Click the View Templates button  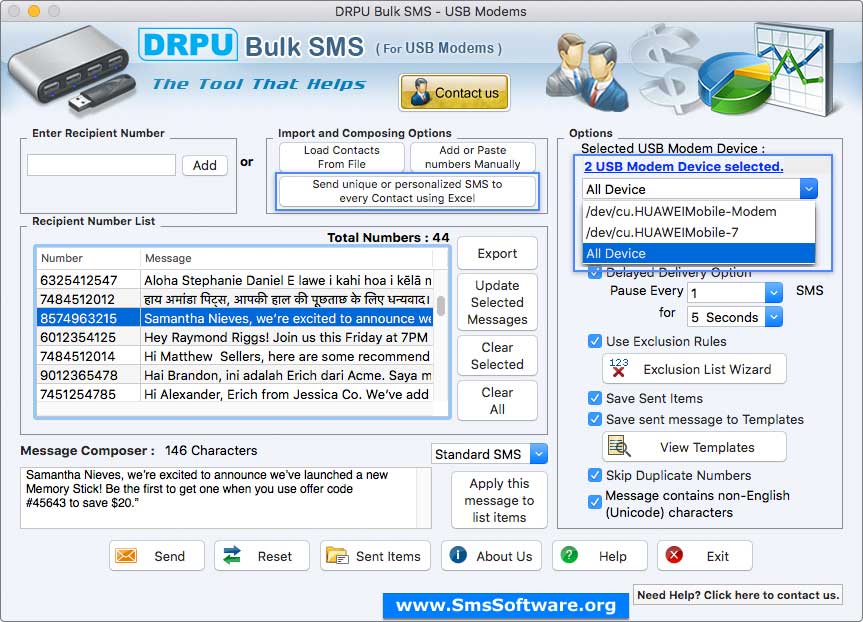695,447
